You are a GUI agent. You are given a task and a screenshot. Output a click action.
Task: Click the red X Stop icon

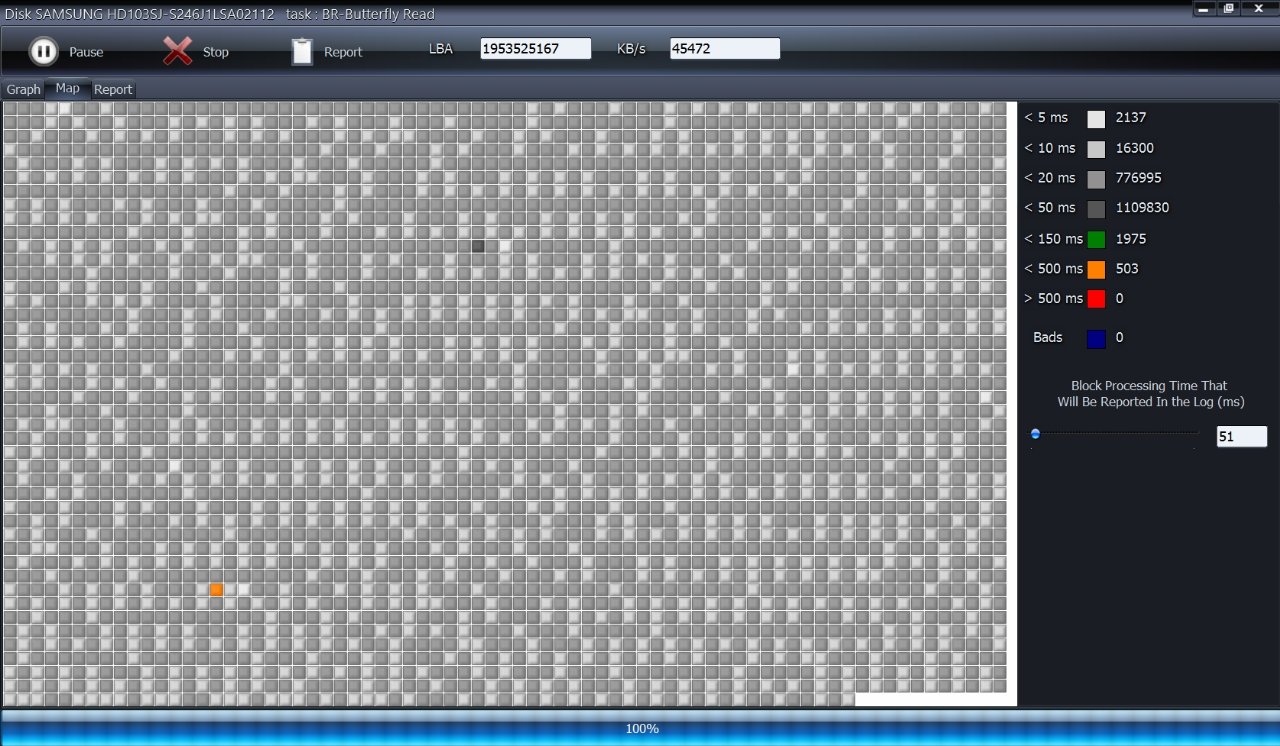pos(177,51)
